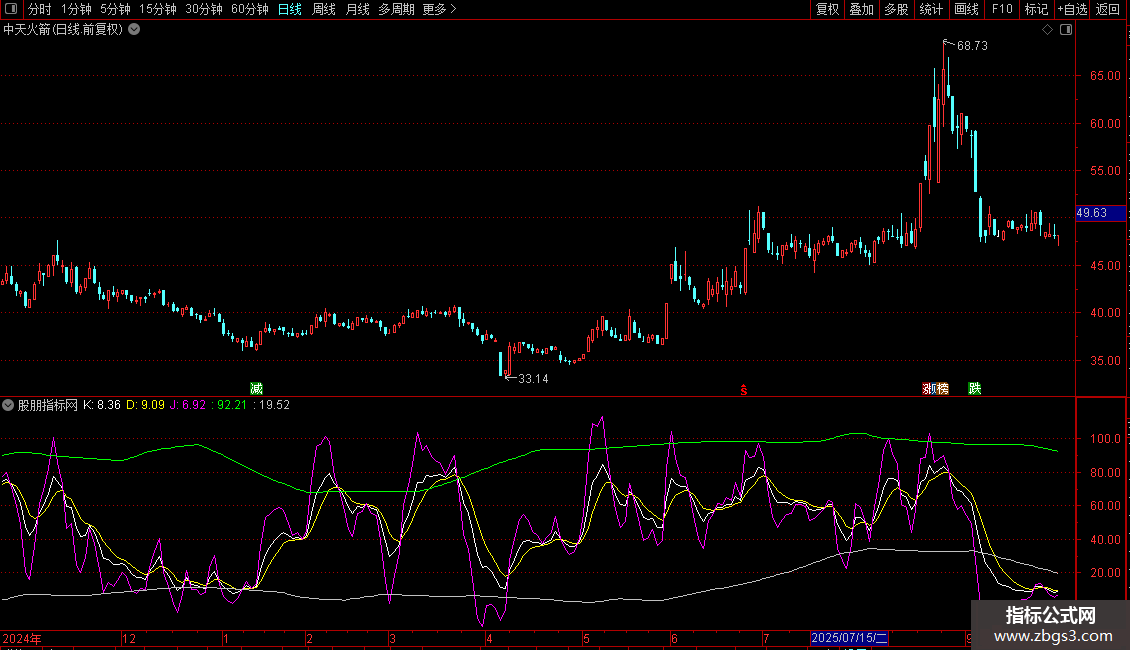Click the 榜 event marker
The height and width of the screenshot is (650, 1130).
coord(941,388)
